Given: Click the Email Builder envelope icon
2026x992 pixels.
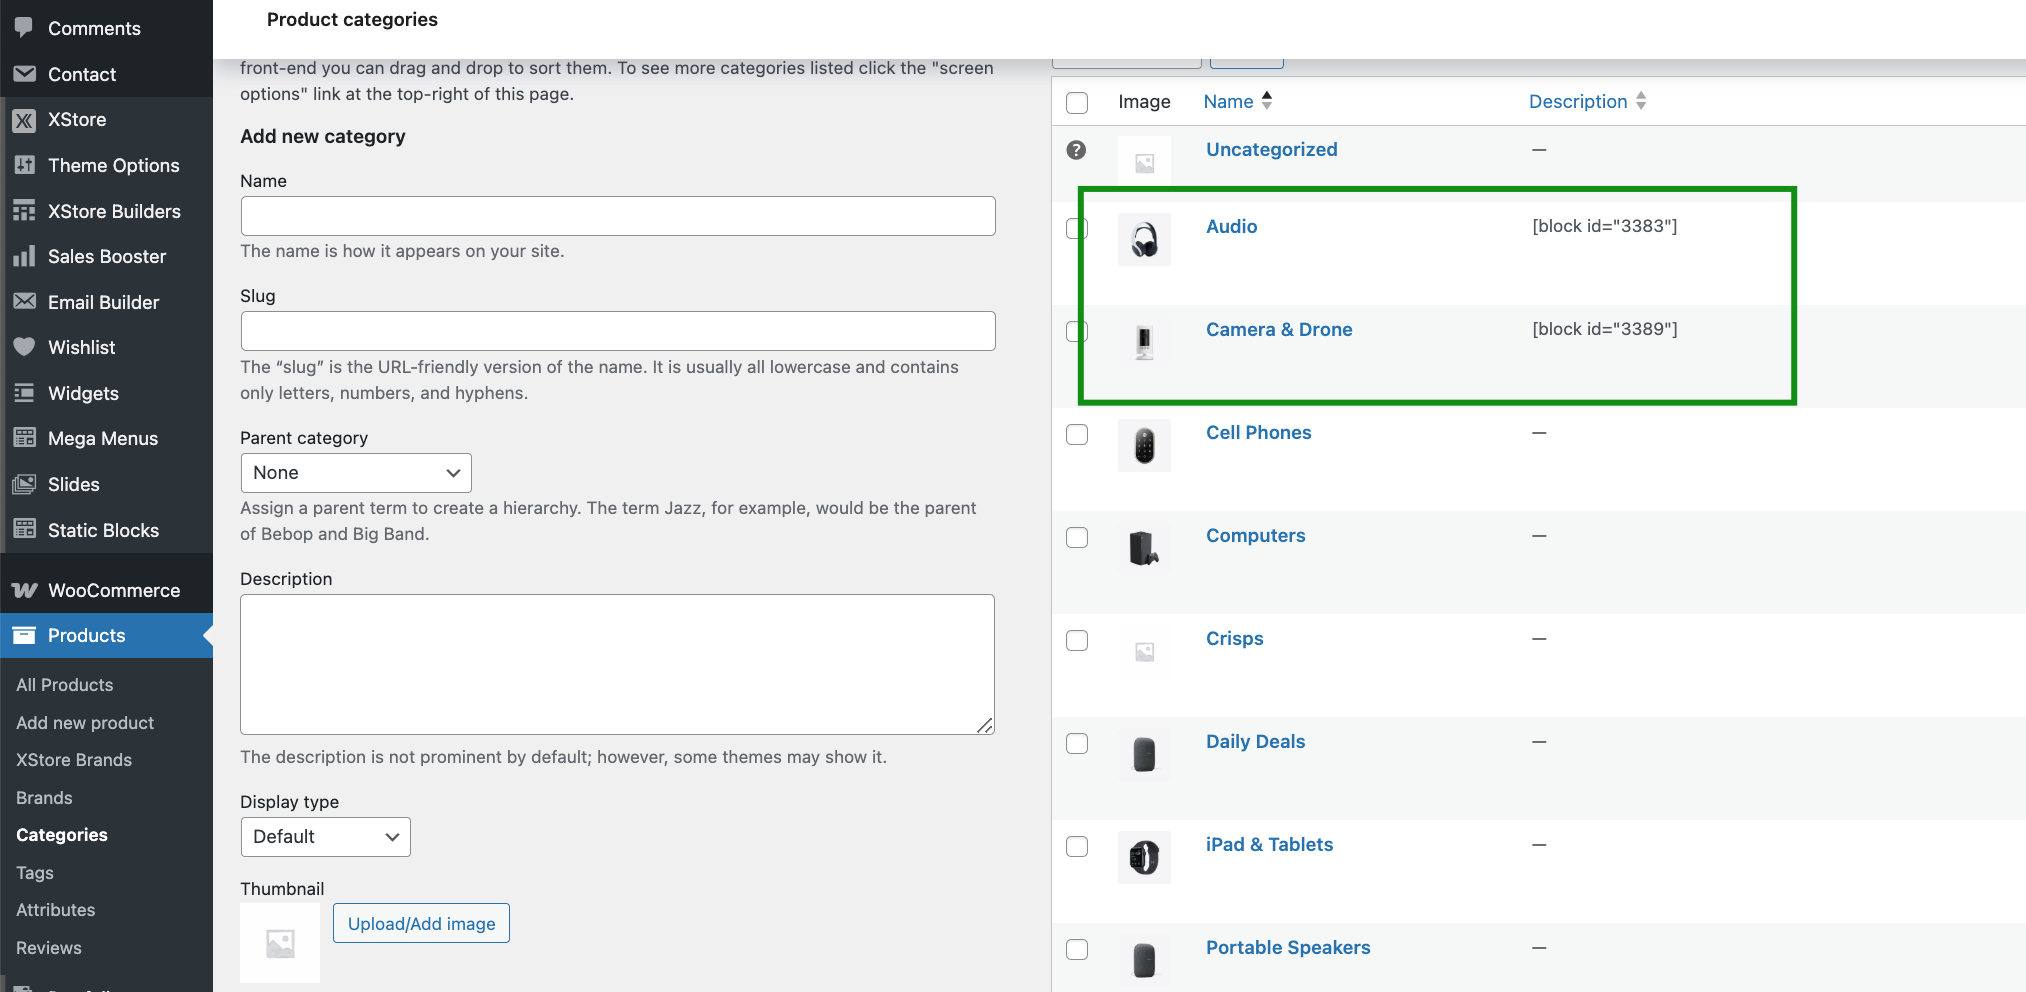Looking at the screenshot, I should 24,302.
